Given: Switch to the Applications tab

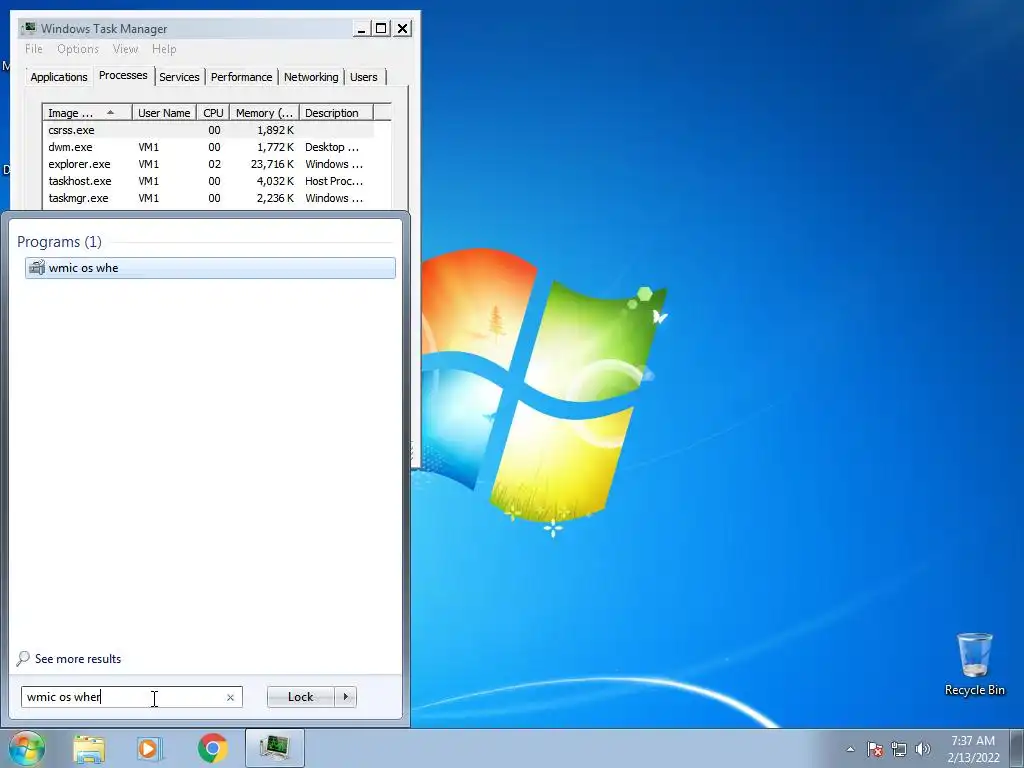Looking at the screenshot, I should (59, 77).
